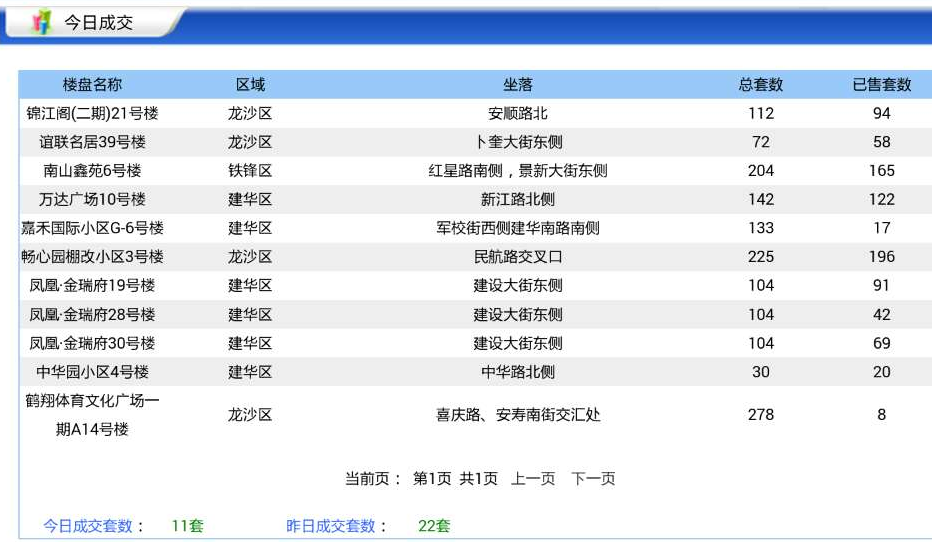The image size is (932, 542).
Task: Open 畅心园棚改小区3号楼 listing
Action: coord(92,256)
